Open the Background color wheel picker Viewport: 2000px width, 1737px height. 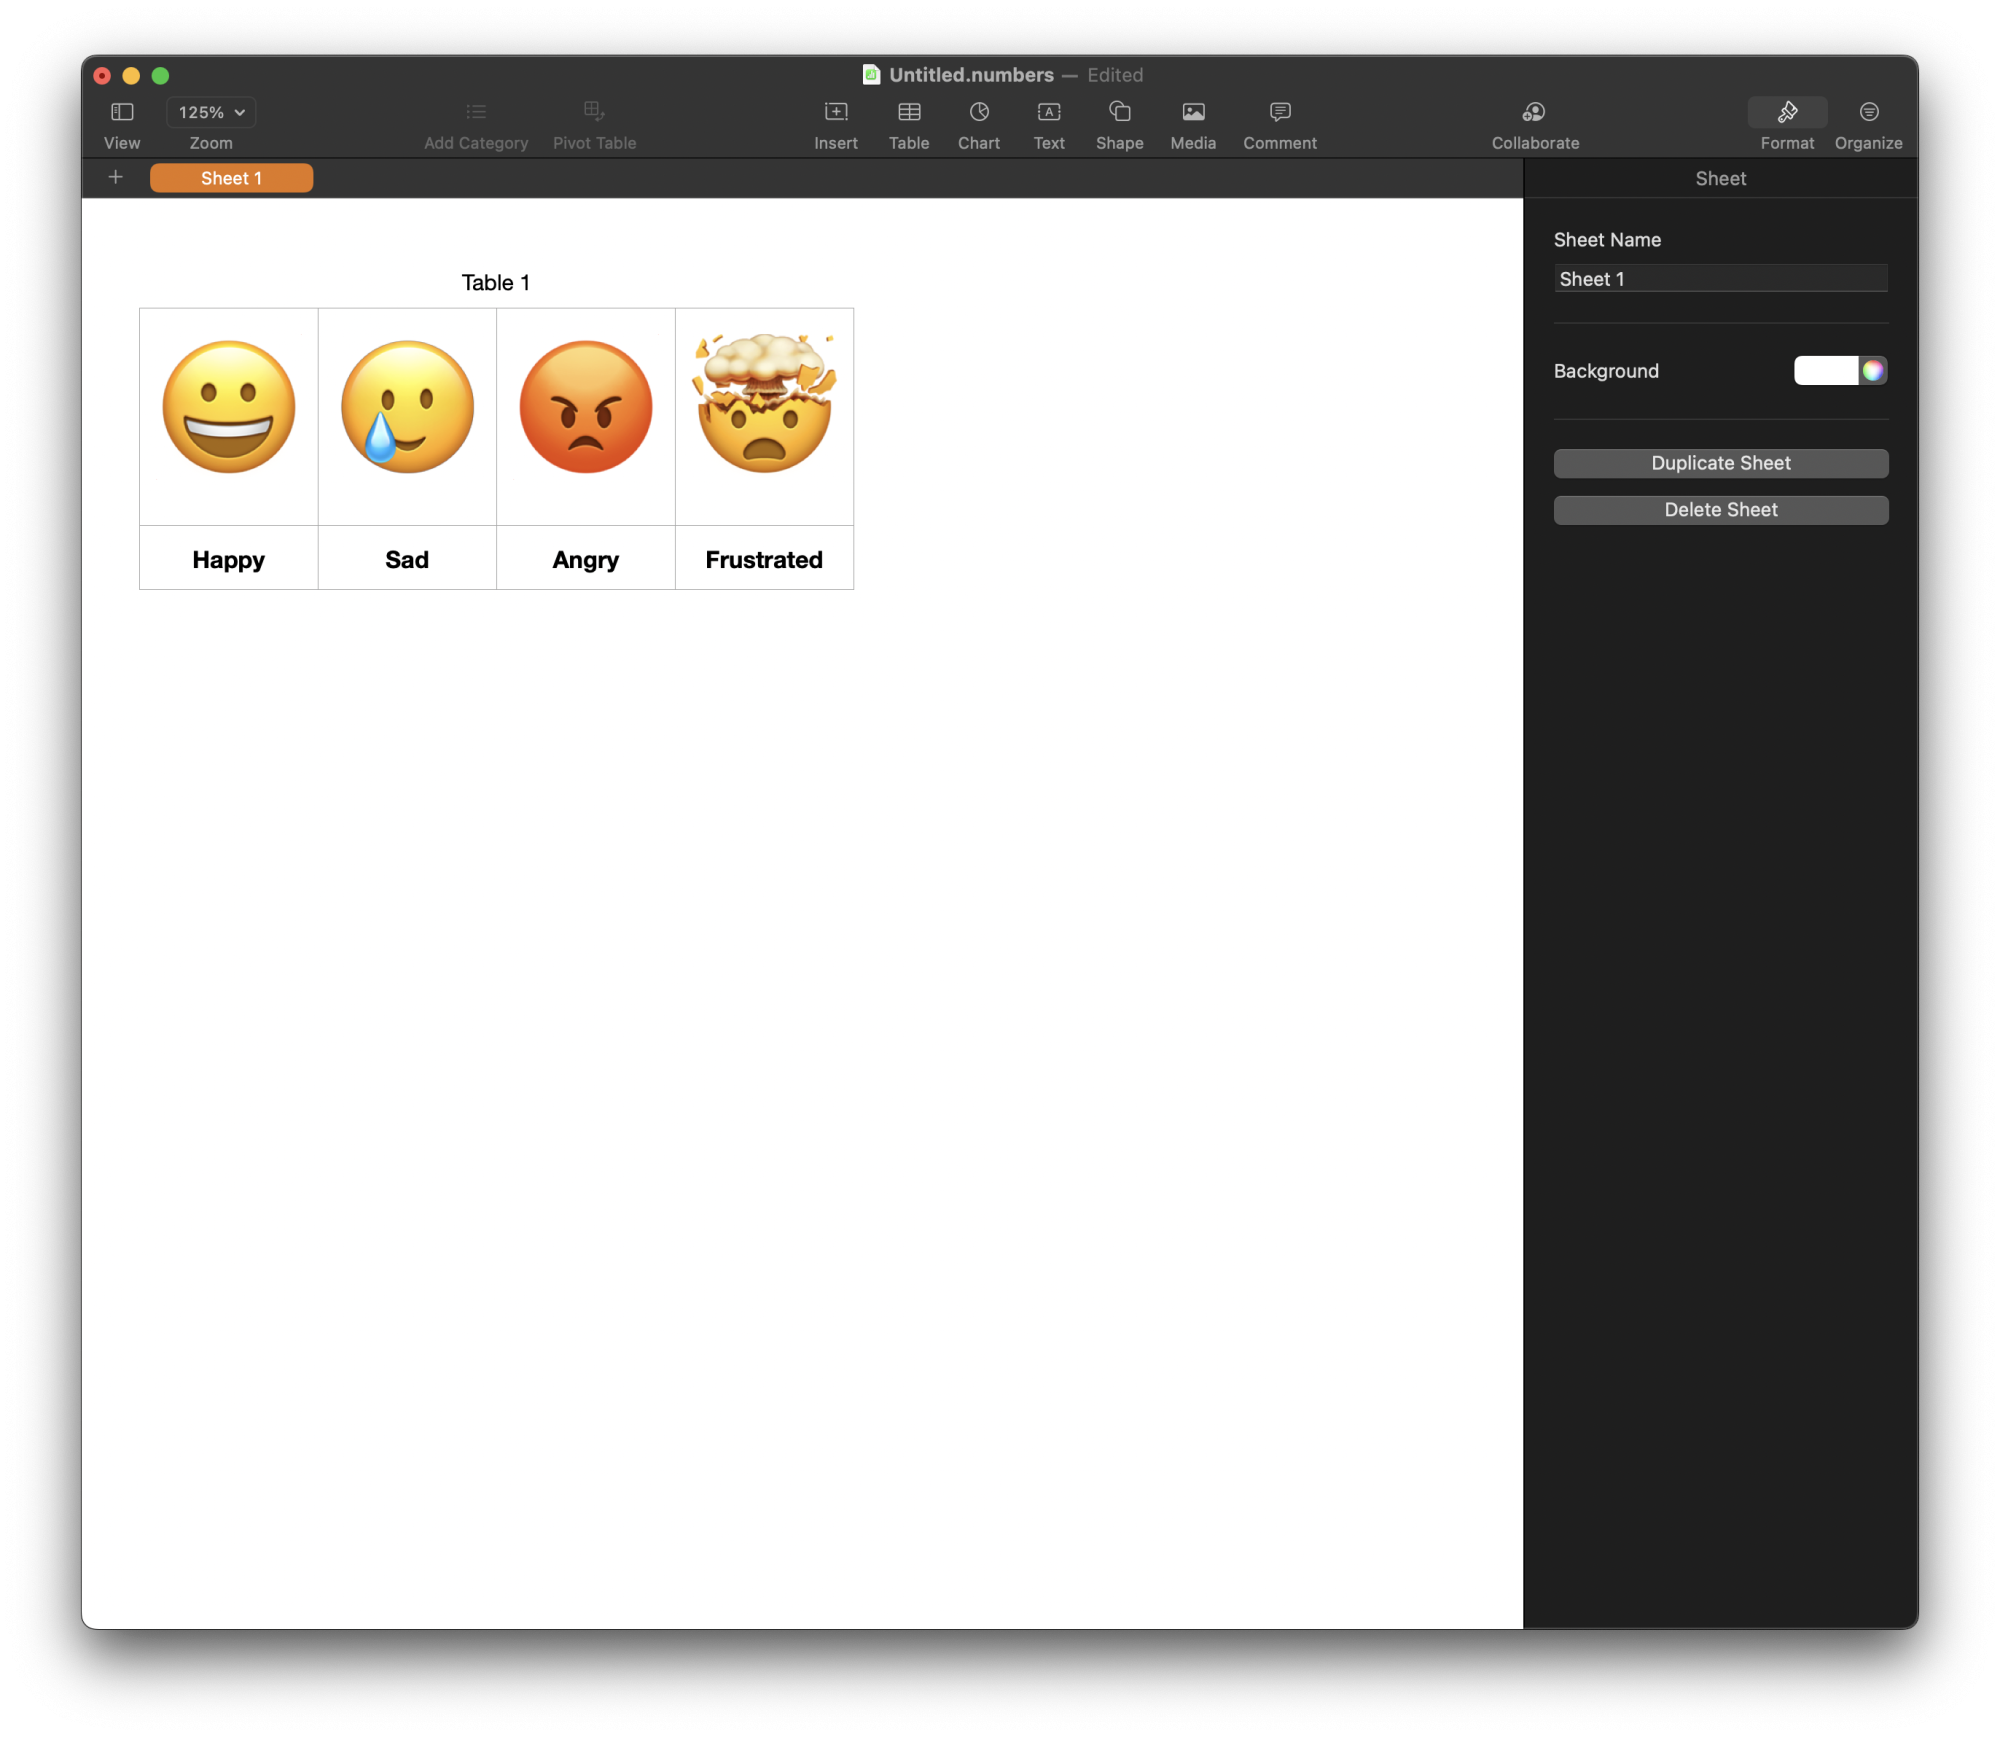click(1872, 371)
